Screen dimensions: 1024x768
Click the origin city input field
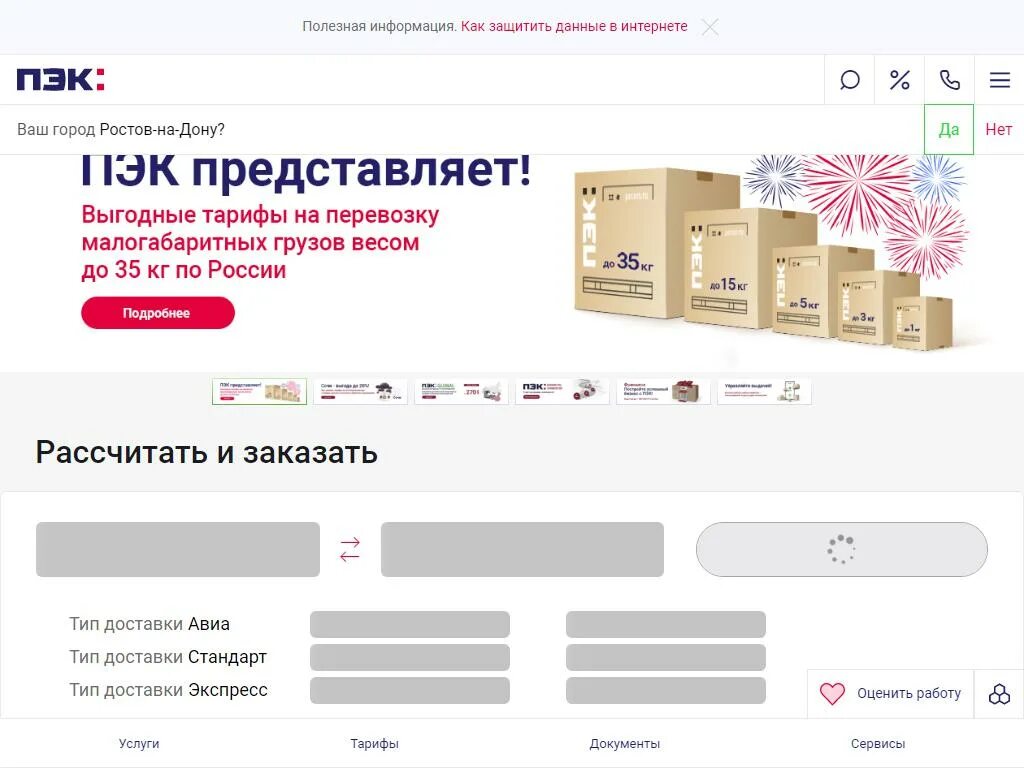point(178,549)
